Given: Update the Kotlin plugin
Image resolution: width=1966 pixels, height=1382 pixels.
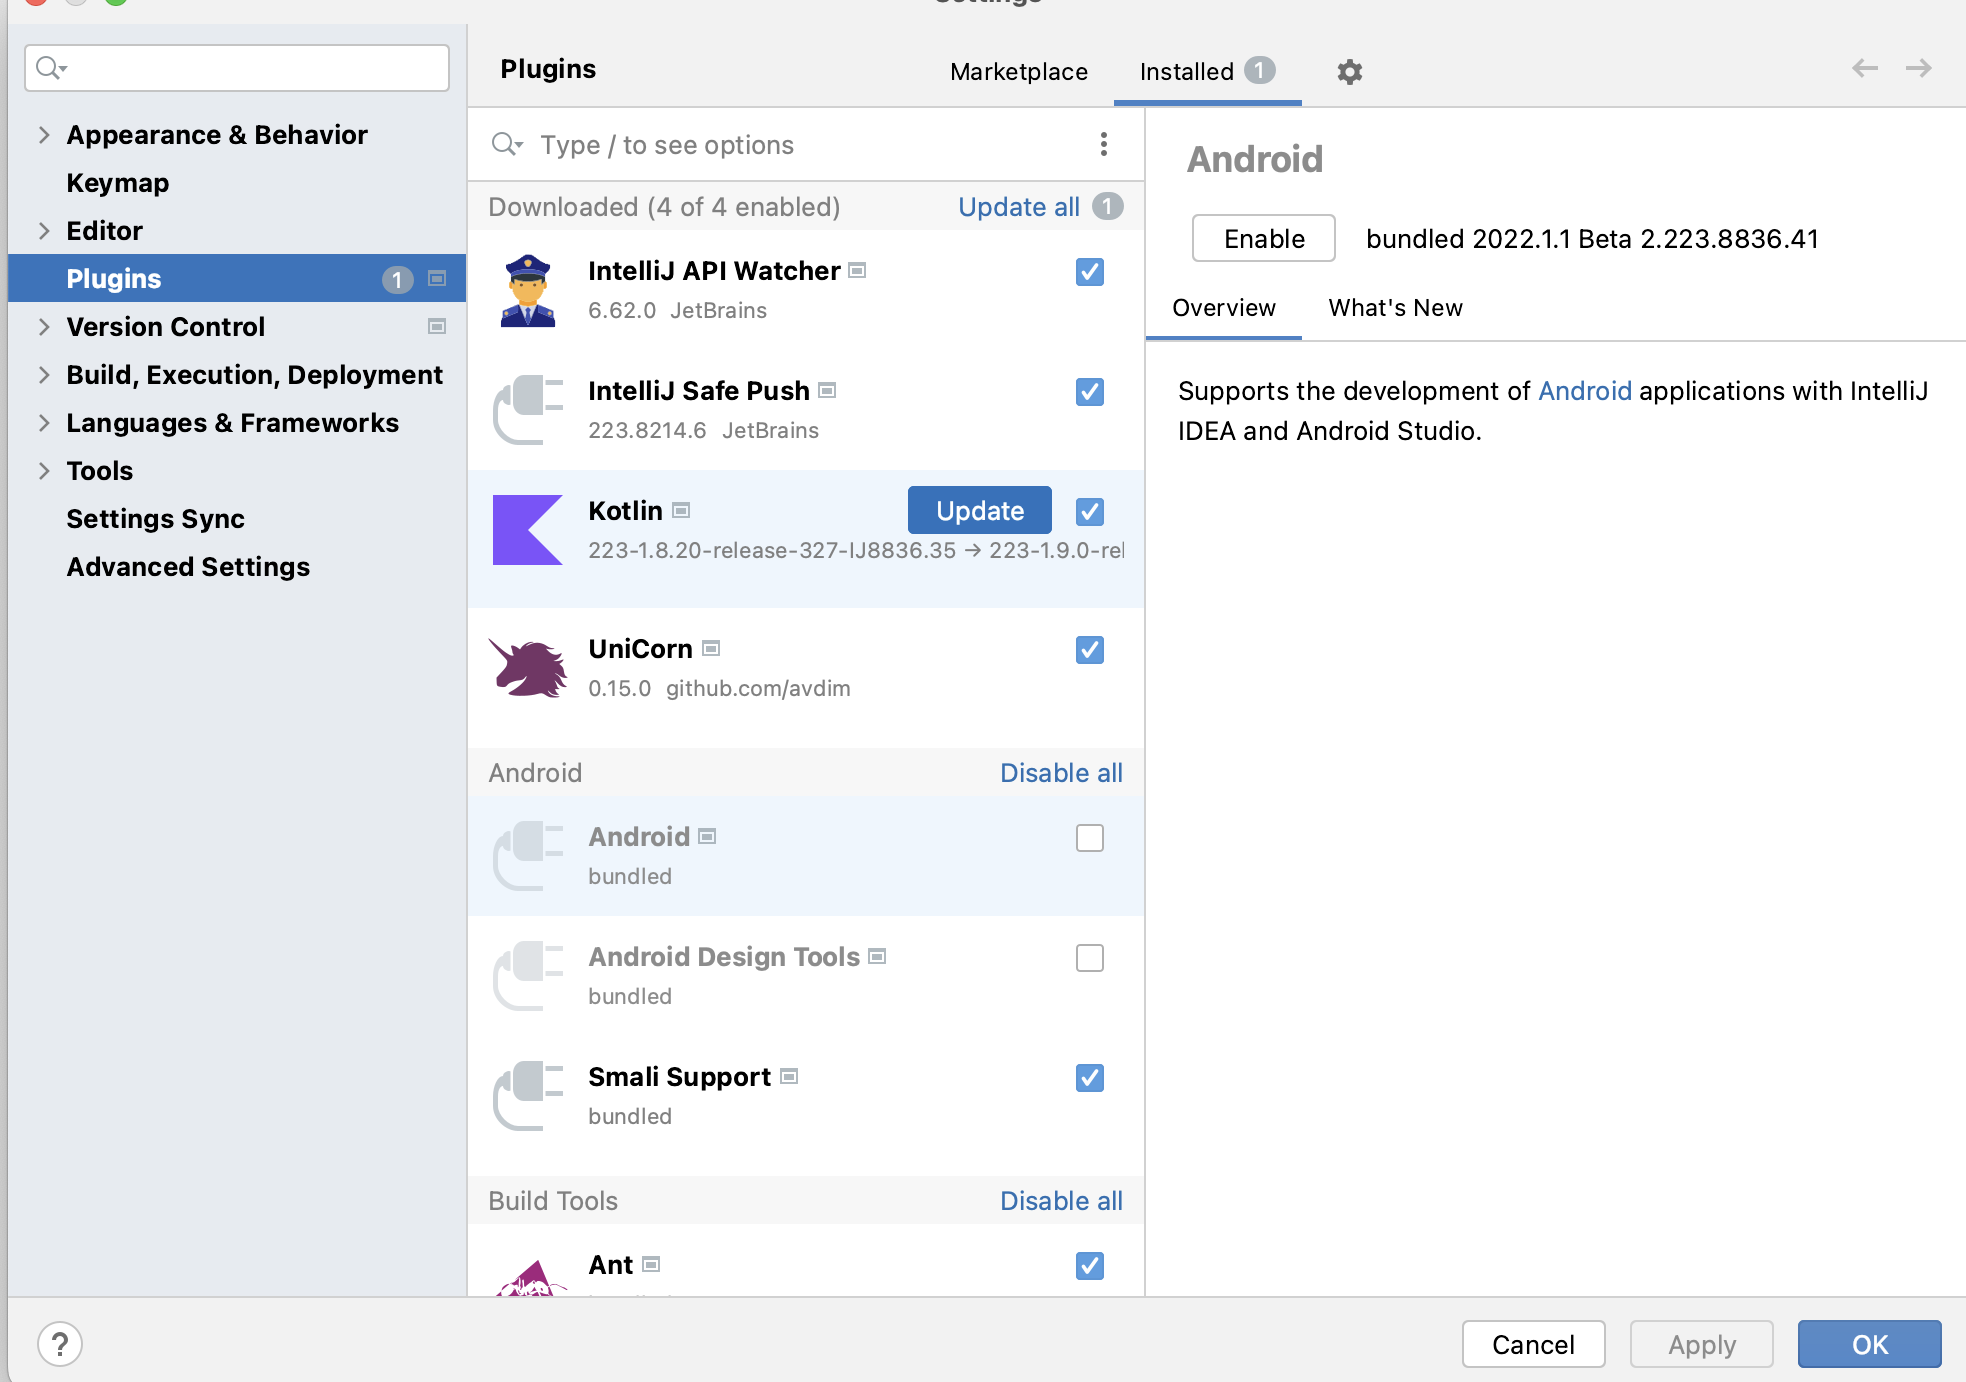Looking at the screenshot, I should pyautogui.click(x=978, y=510).
